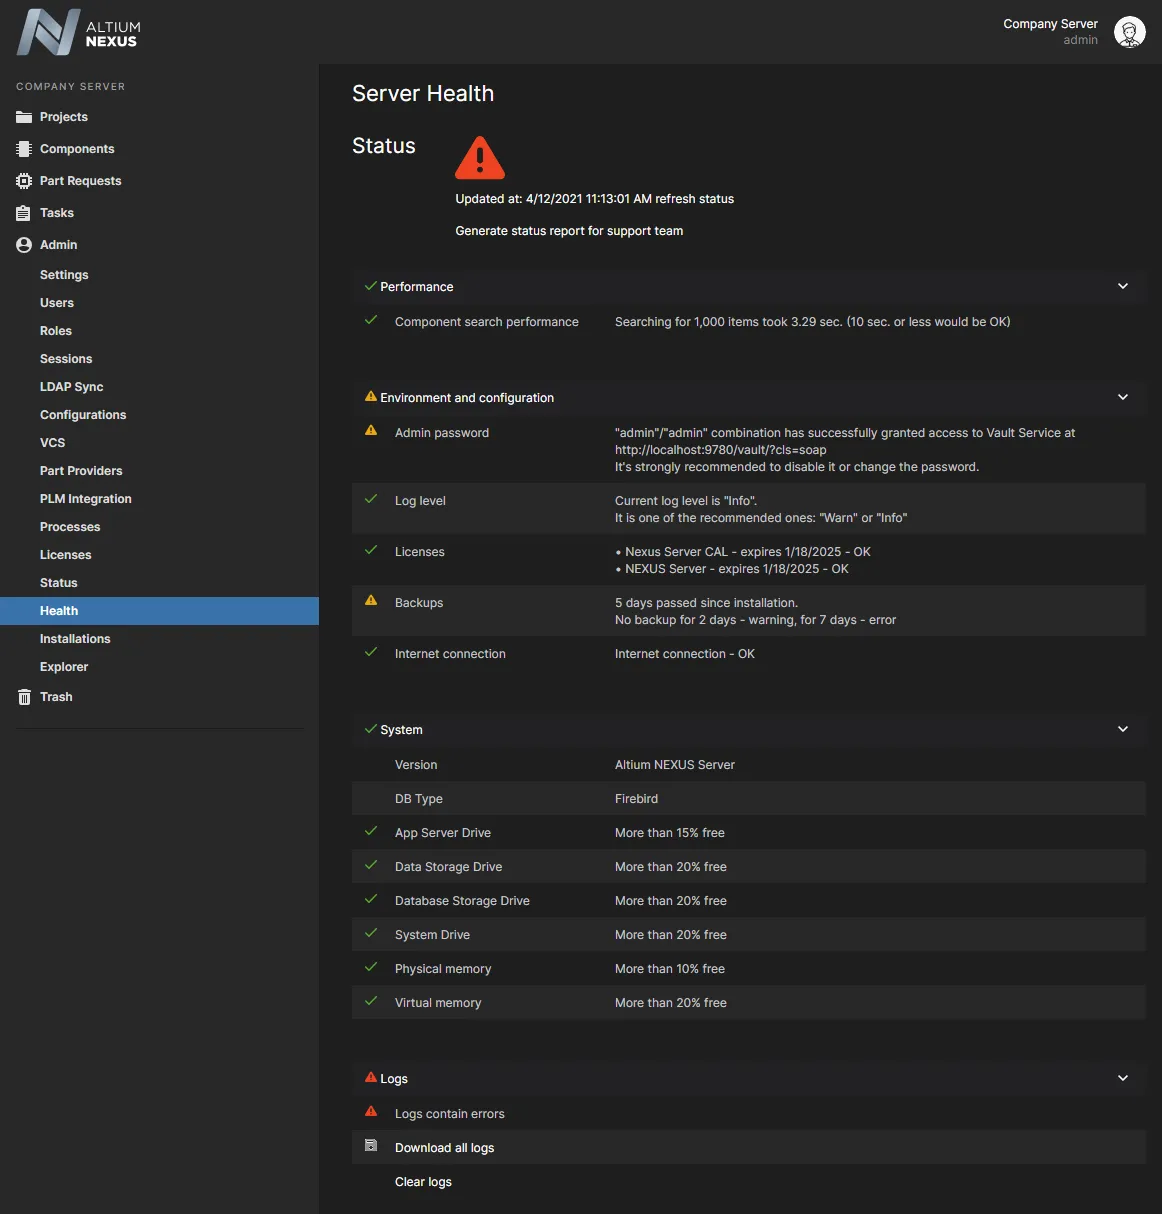Click the Clear logs link
The height and width of the screenshot is (1214, 1162).
point(423,1182)
